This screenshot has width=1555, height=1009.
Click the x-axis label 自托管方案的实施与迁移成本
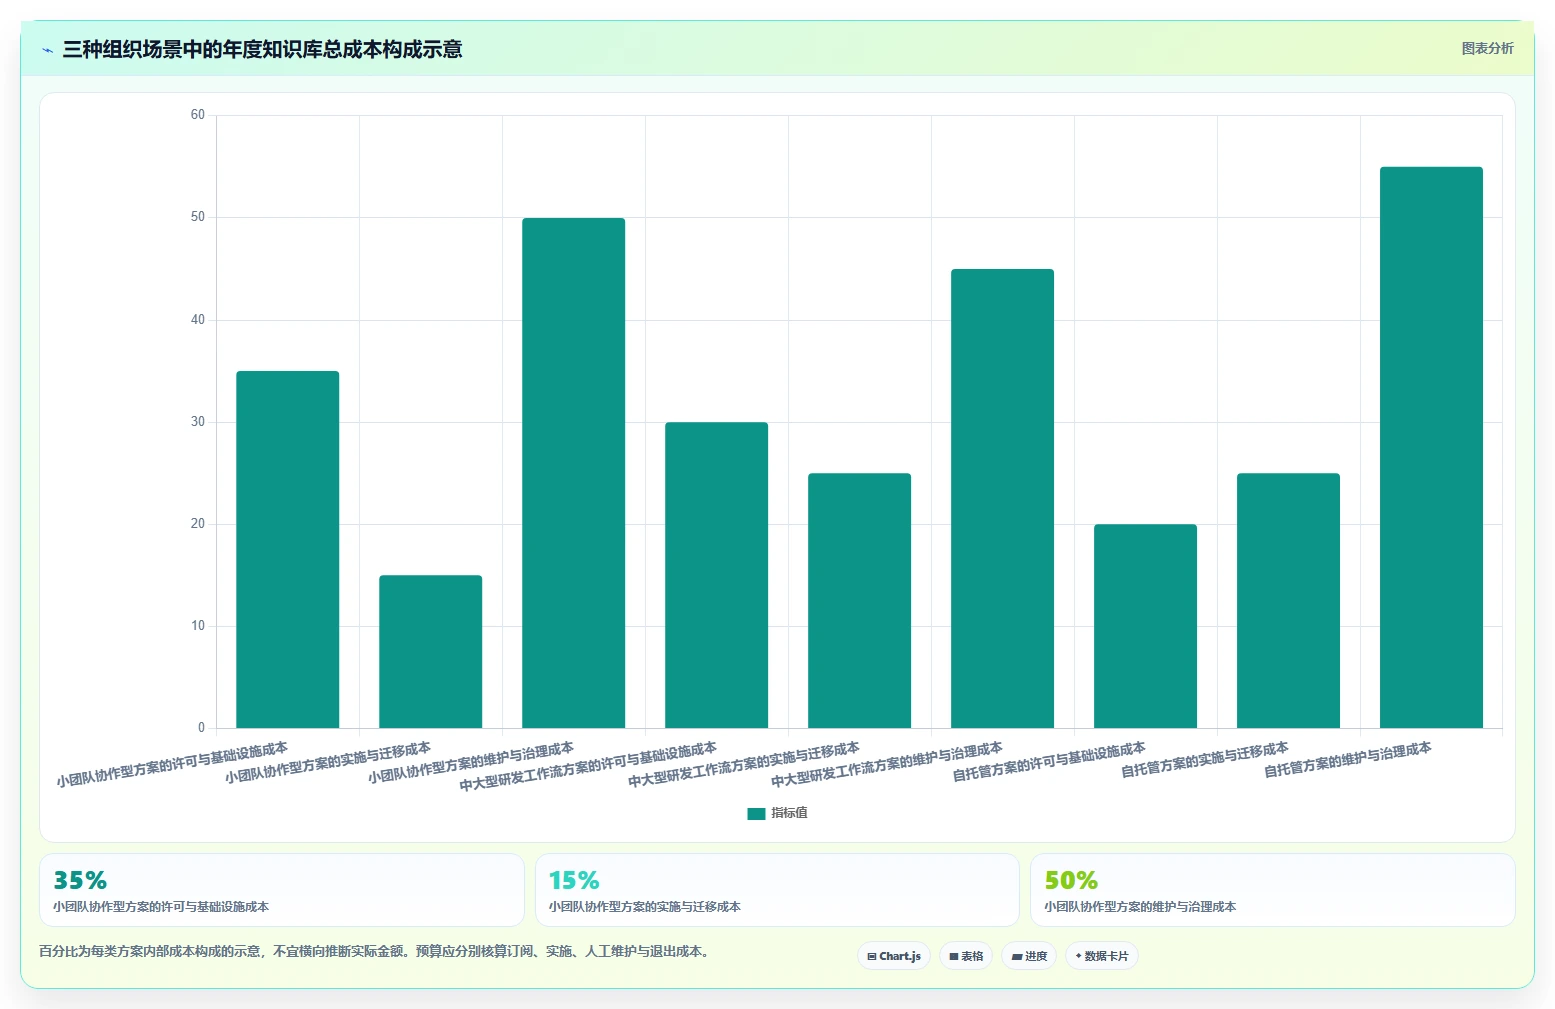click(1205, 760)
